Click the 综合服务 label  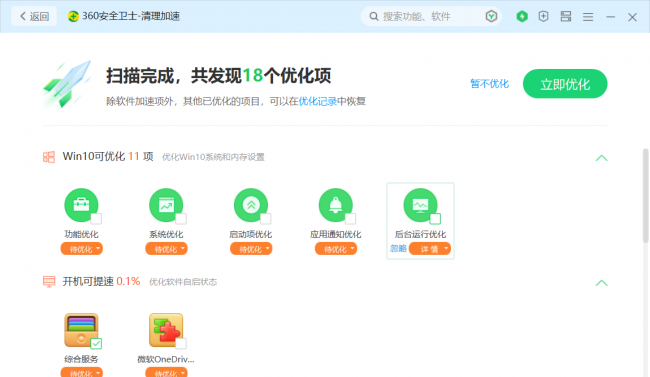pyautogui.click(x=81, y=359)
